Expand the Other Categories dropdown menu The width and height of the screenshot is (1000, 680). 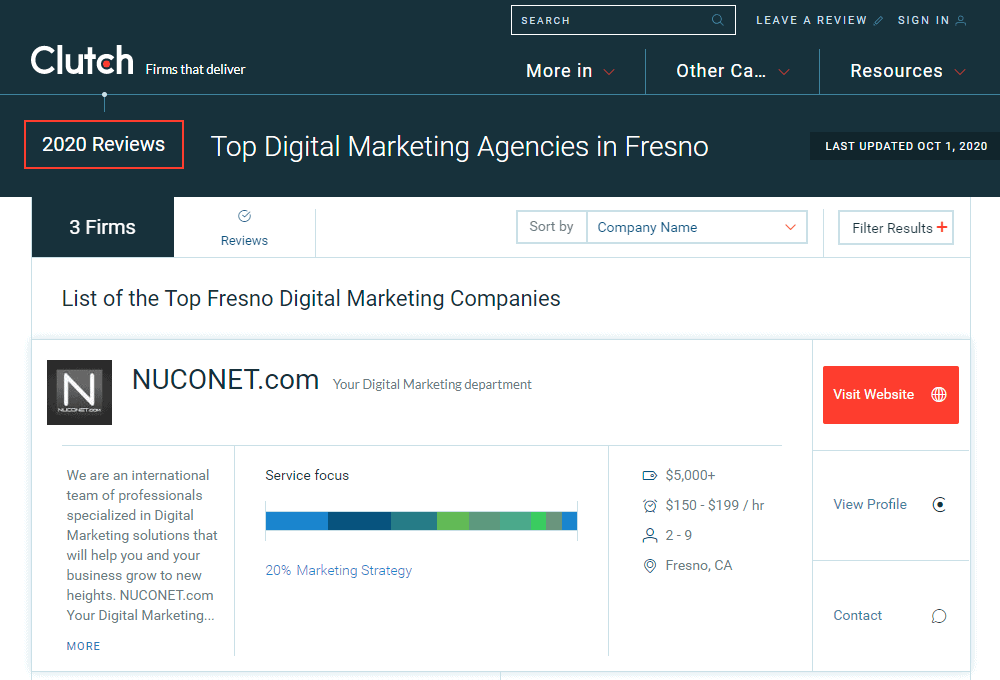coord(733,71)
